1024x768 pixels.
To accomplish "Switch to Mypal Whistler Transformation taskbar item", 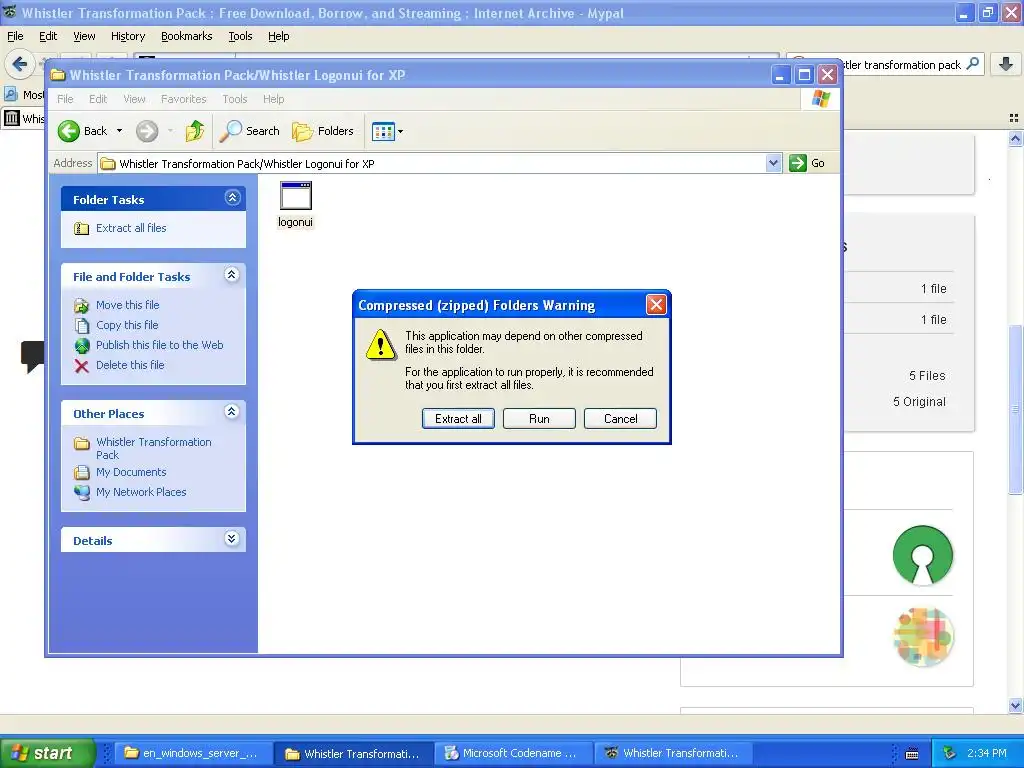I will click(x=674, y=753).
